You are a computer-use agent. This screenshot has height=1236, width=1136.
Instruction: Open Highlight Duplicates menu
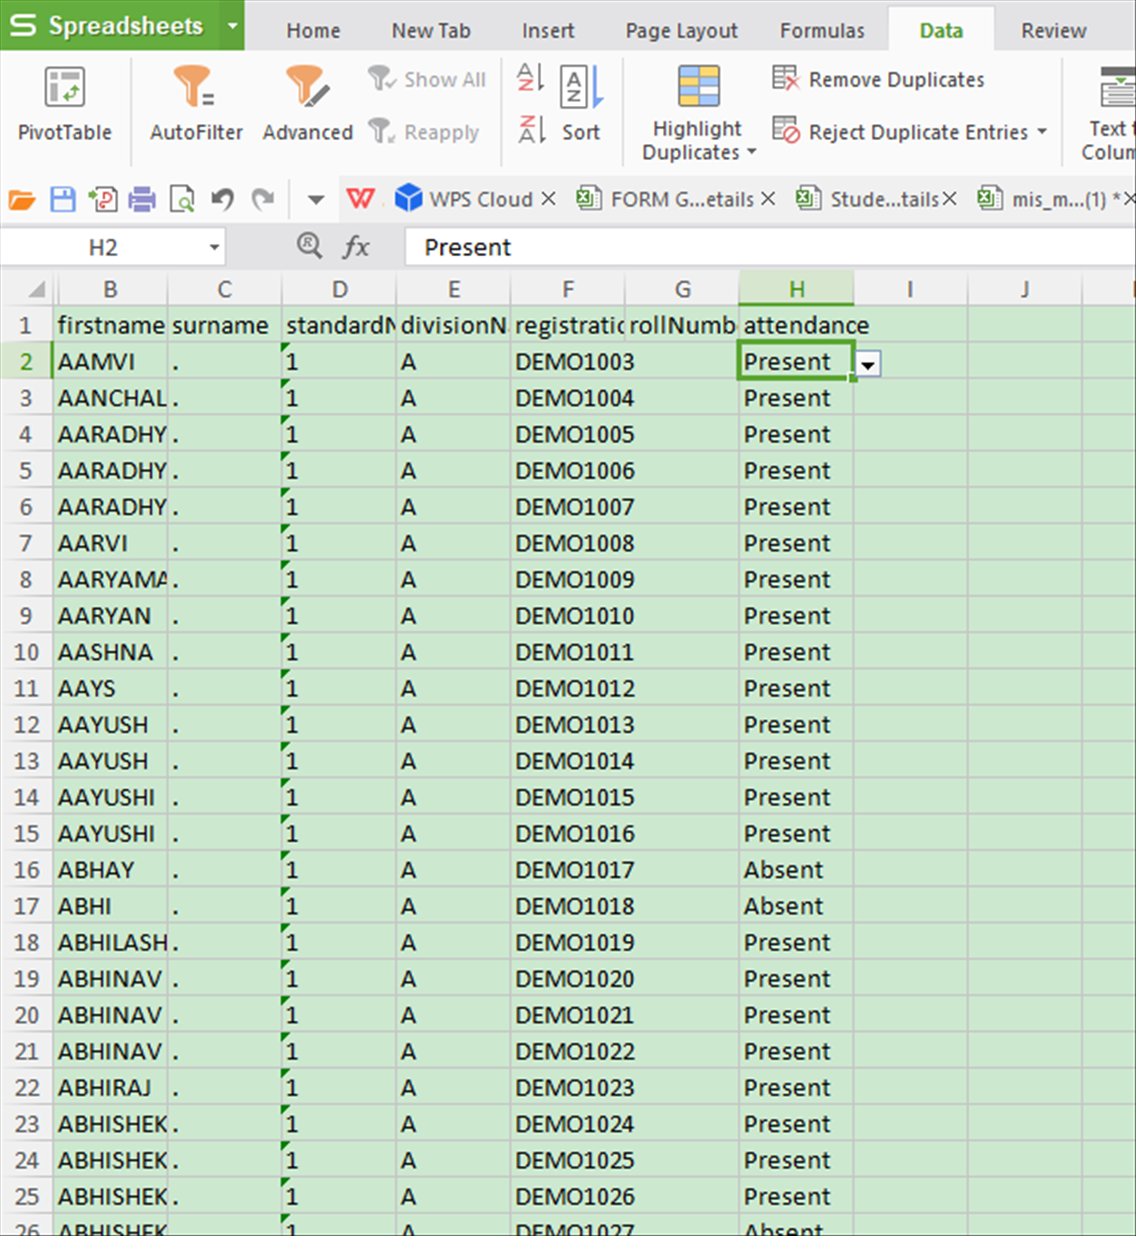[698, 112]
